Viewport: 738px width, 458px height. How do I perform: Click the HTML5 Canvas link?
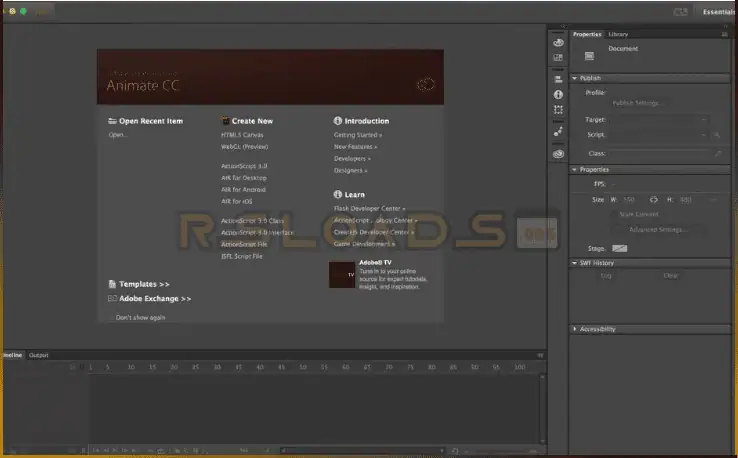242,134
